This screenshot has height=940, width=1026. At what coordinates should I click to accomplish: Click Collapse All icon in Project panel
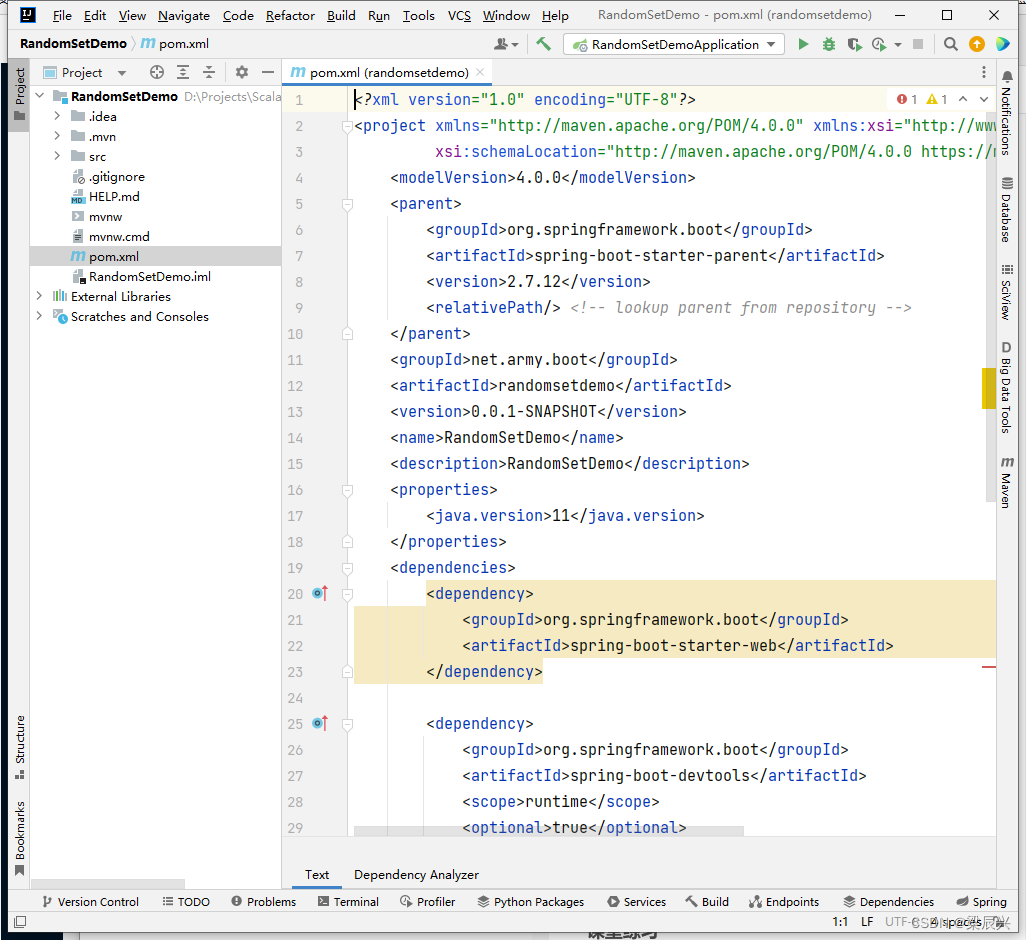(209, 72)
